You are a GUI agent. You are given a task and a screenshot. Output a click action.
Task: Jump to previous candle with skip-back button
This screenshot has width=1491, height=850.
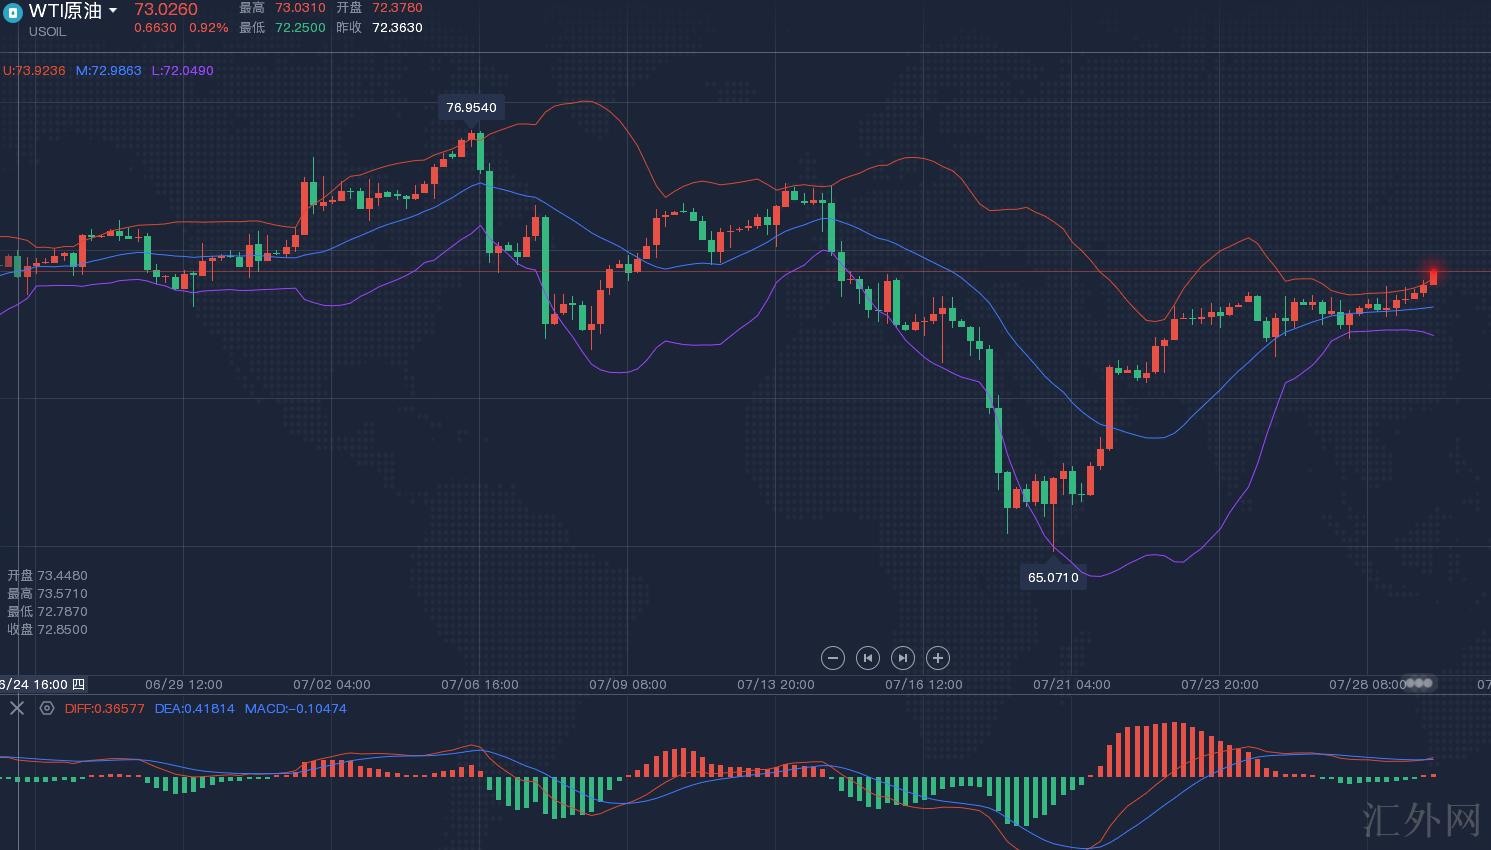point(867,658)
